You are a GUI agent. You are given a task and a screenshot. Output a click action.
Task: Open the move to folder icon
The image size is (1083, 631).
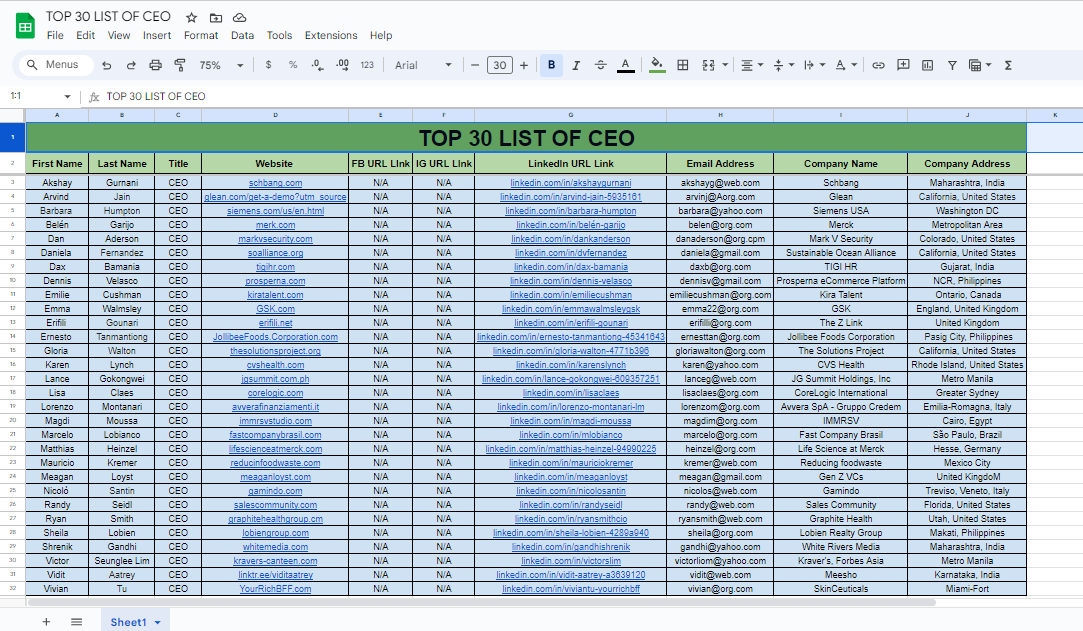coord(216,17)
